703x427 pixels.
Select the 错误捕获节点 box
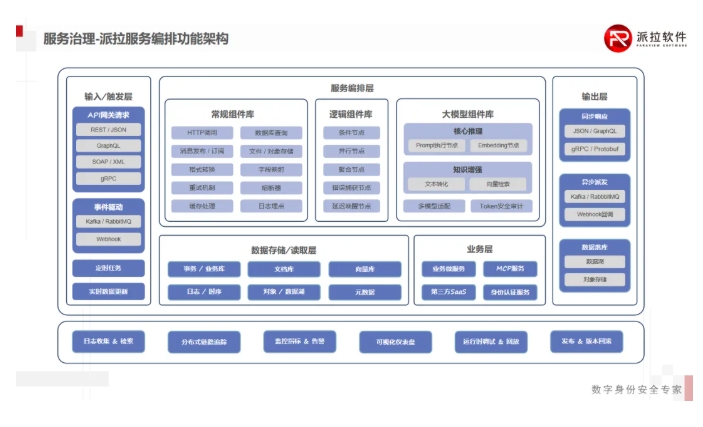tap(352, 188)
